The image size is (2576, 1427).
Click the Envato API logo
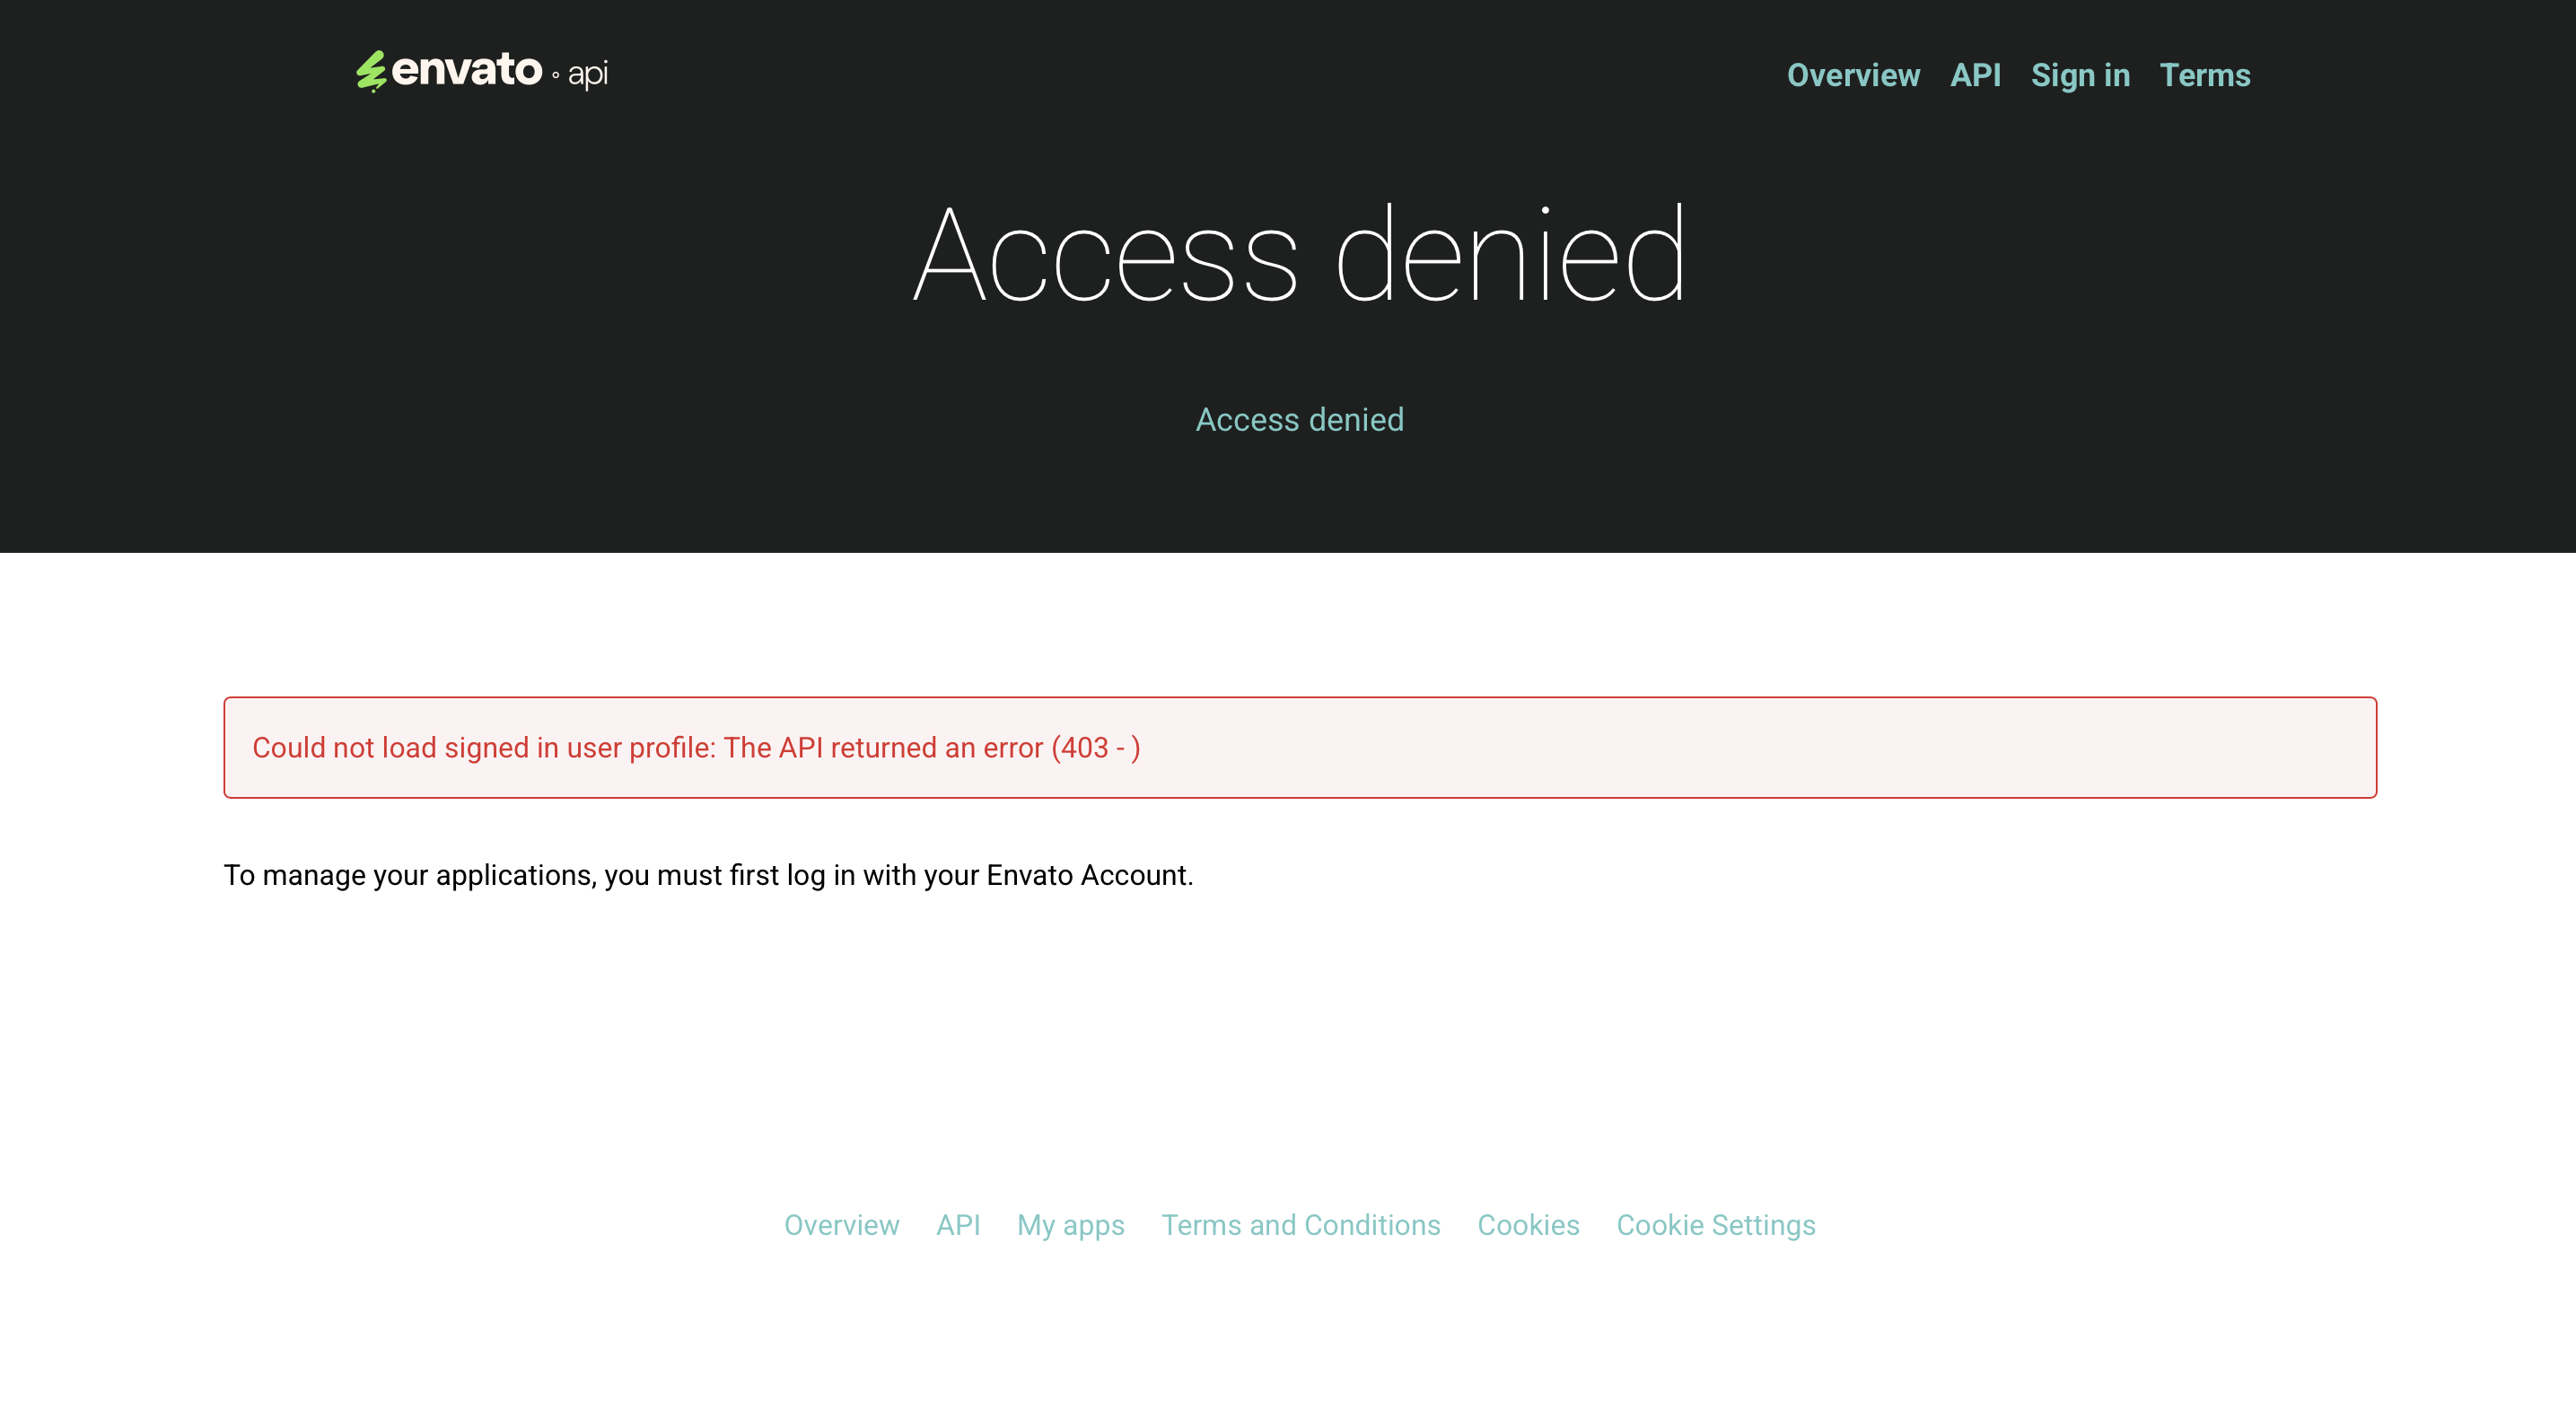click(482, 71)
